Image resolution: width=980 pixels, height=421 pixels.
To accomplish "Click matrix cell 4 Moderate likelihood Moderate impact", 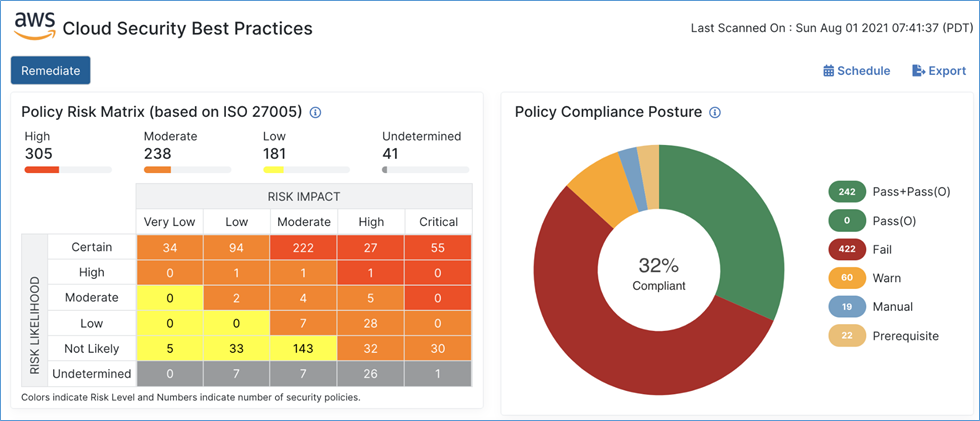I will 304,298.
